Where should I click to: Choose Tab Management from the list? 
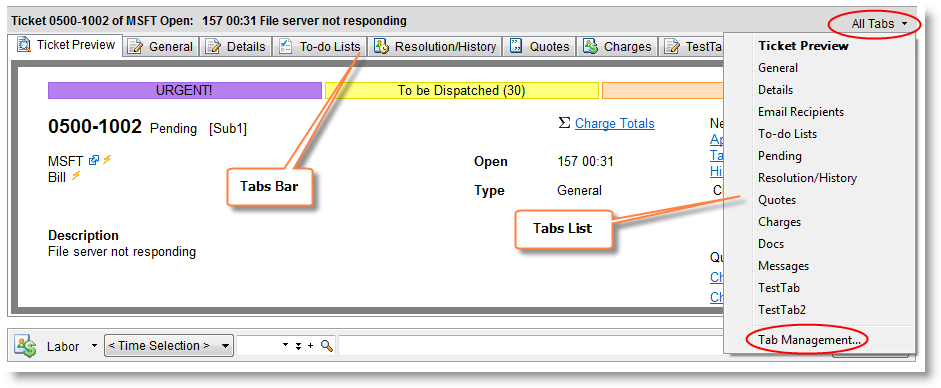tap(809, 340)
